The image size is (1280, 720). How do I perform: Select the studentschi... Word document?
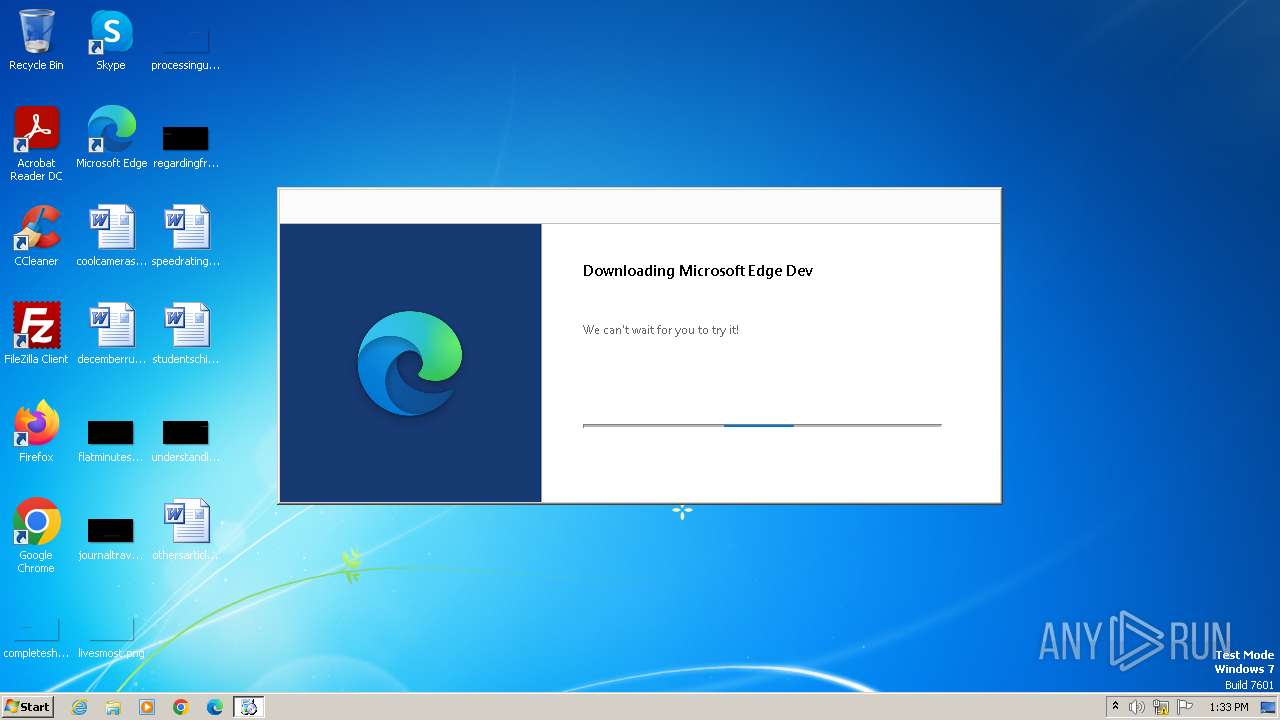185,334
